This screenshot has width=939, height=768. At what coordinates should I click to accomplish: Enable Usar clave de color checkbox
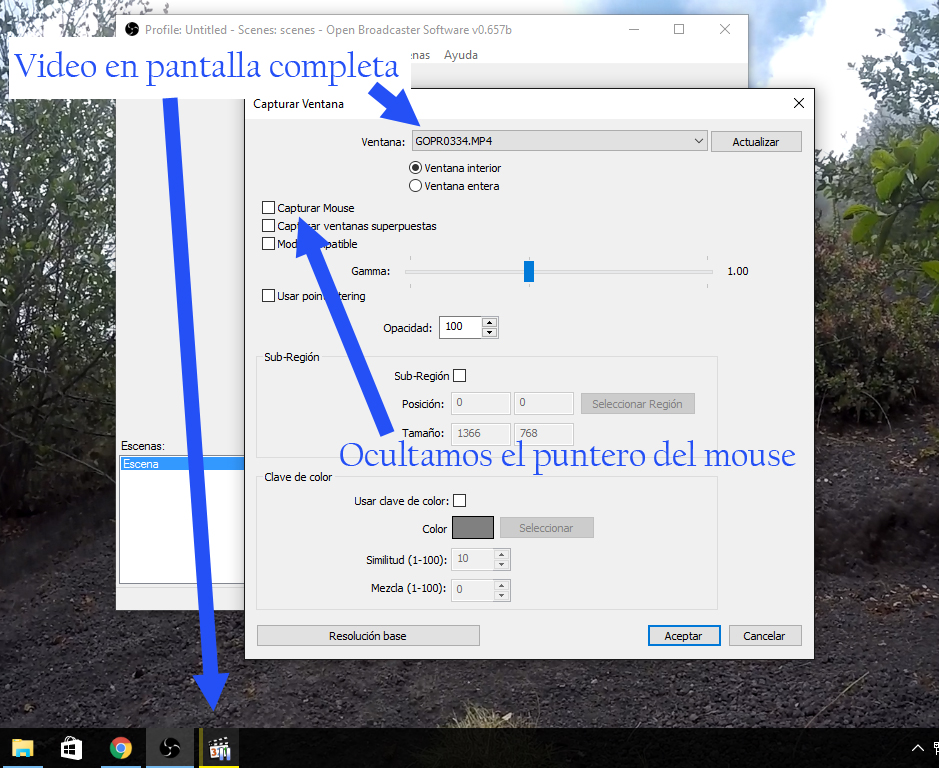coord(460,500)
